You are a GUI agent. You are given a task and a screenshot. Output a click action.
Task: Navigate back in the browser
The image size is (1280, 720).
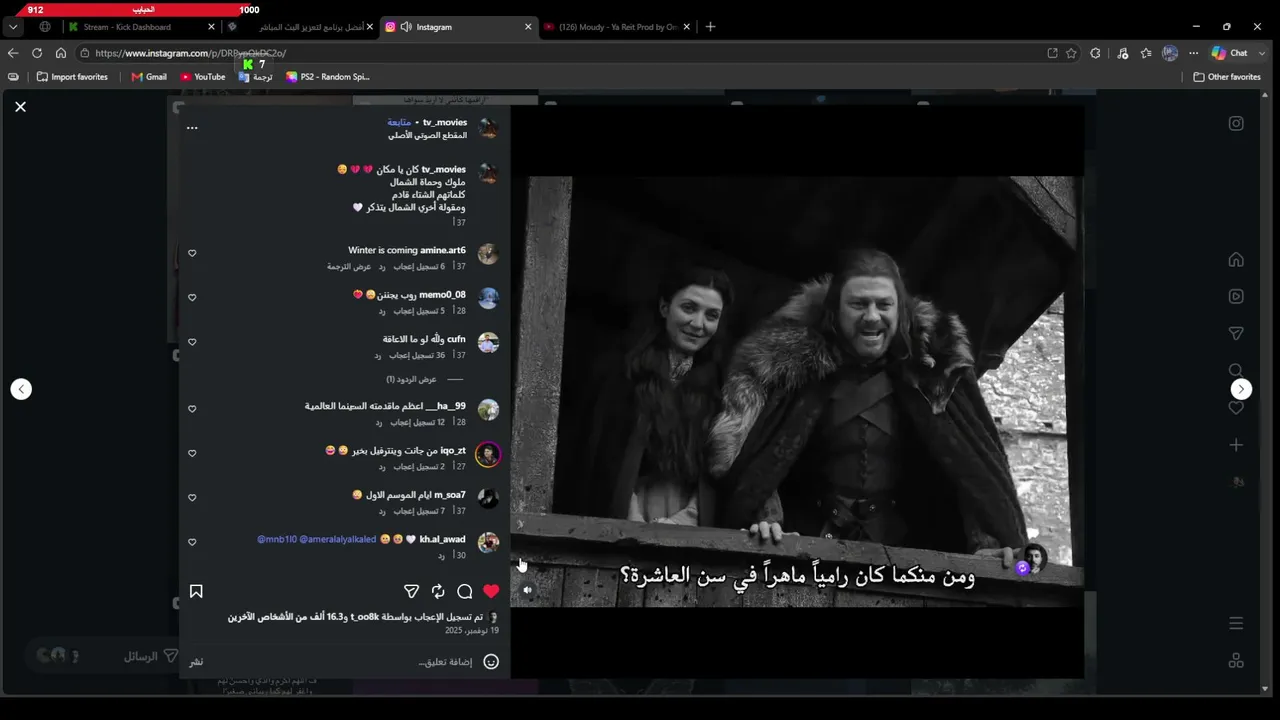13,53
